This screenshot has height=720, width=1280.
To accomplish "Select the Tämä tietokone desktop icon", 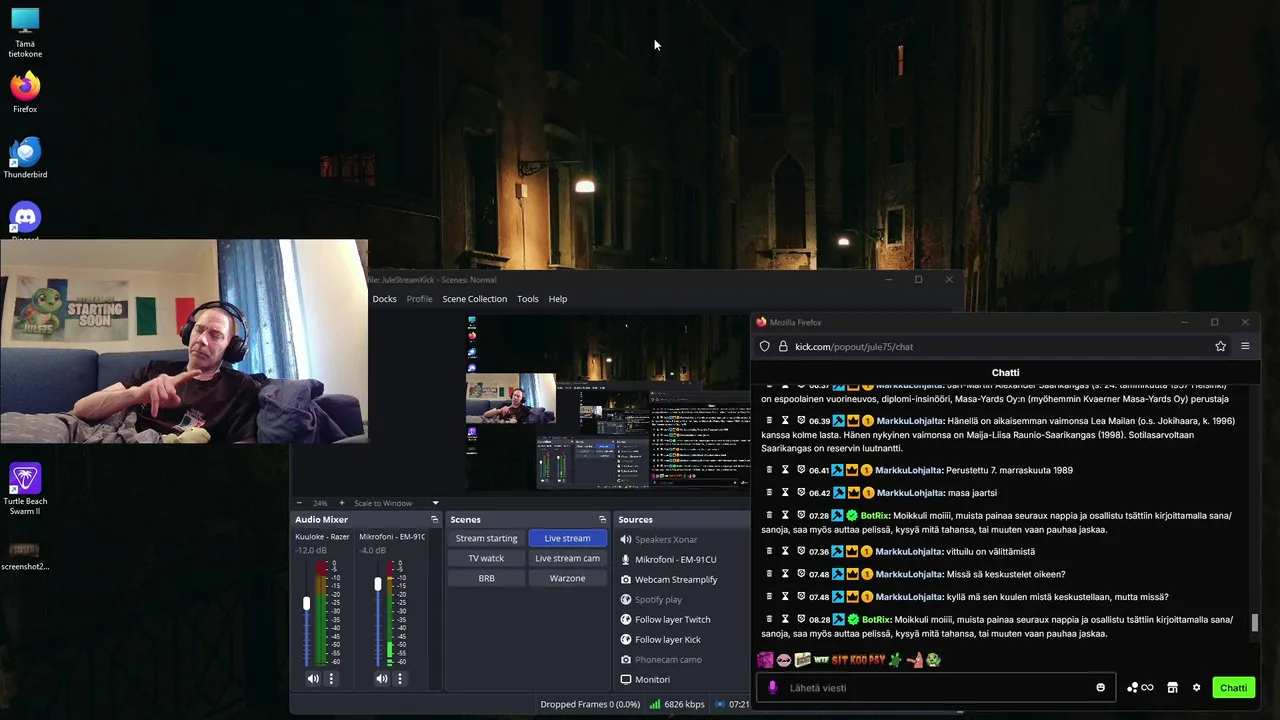I will click(x=25, y=31).
